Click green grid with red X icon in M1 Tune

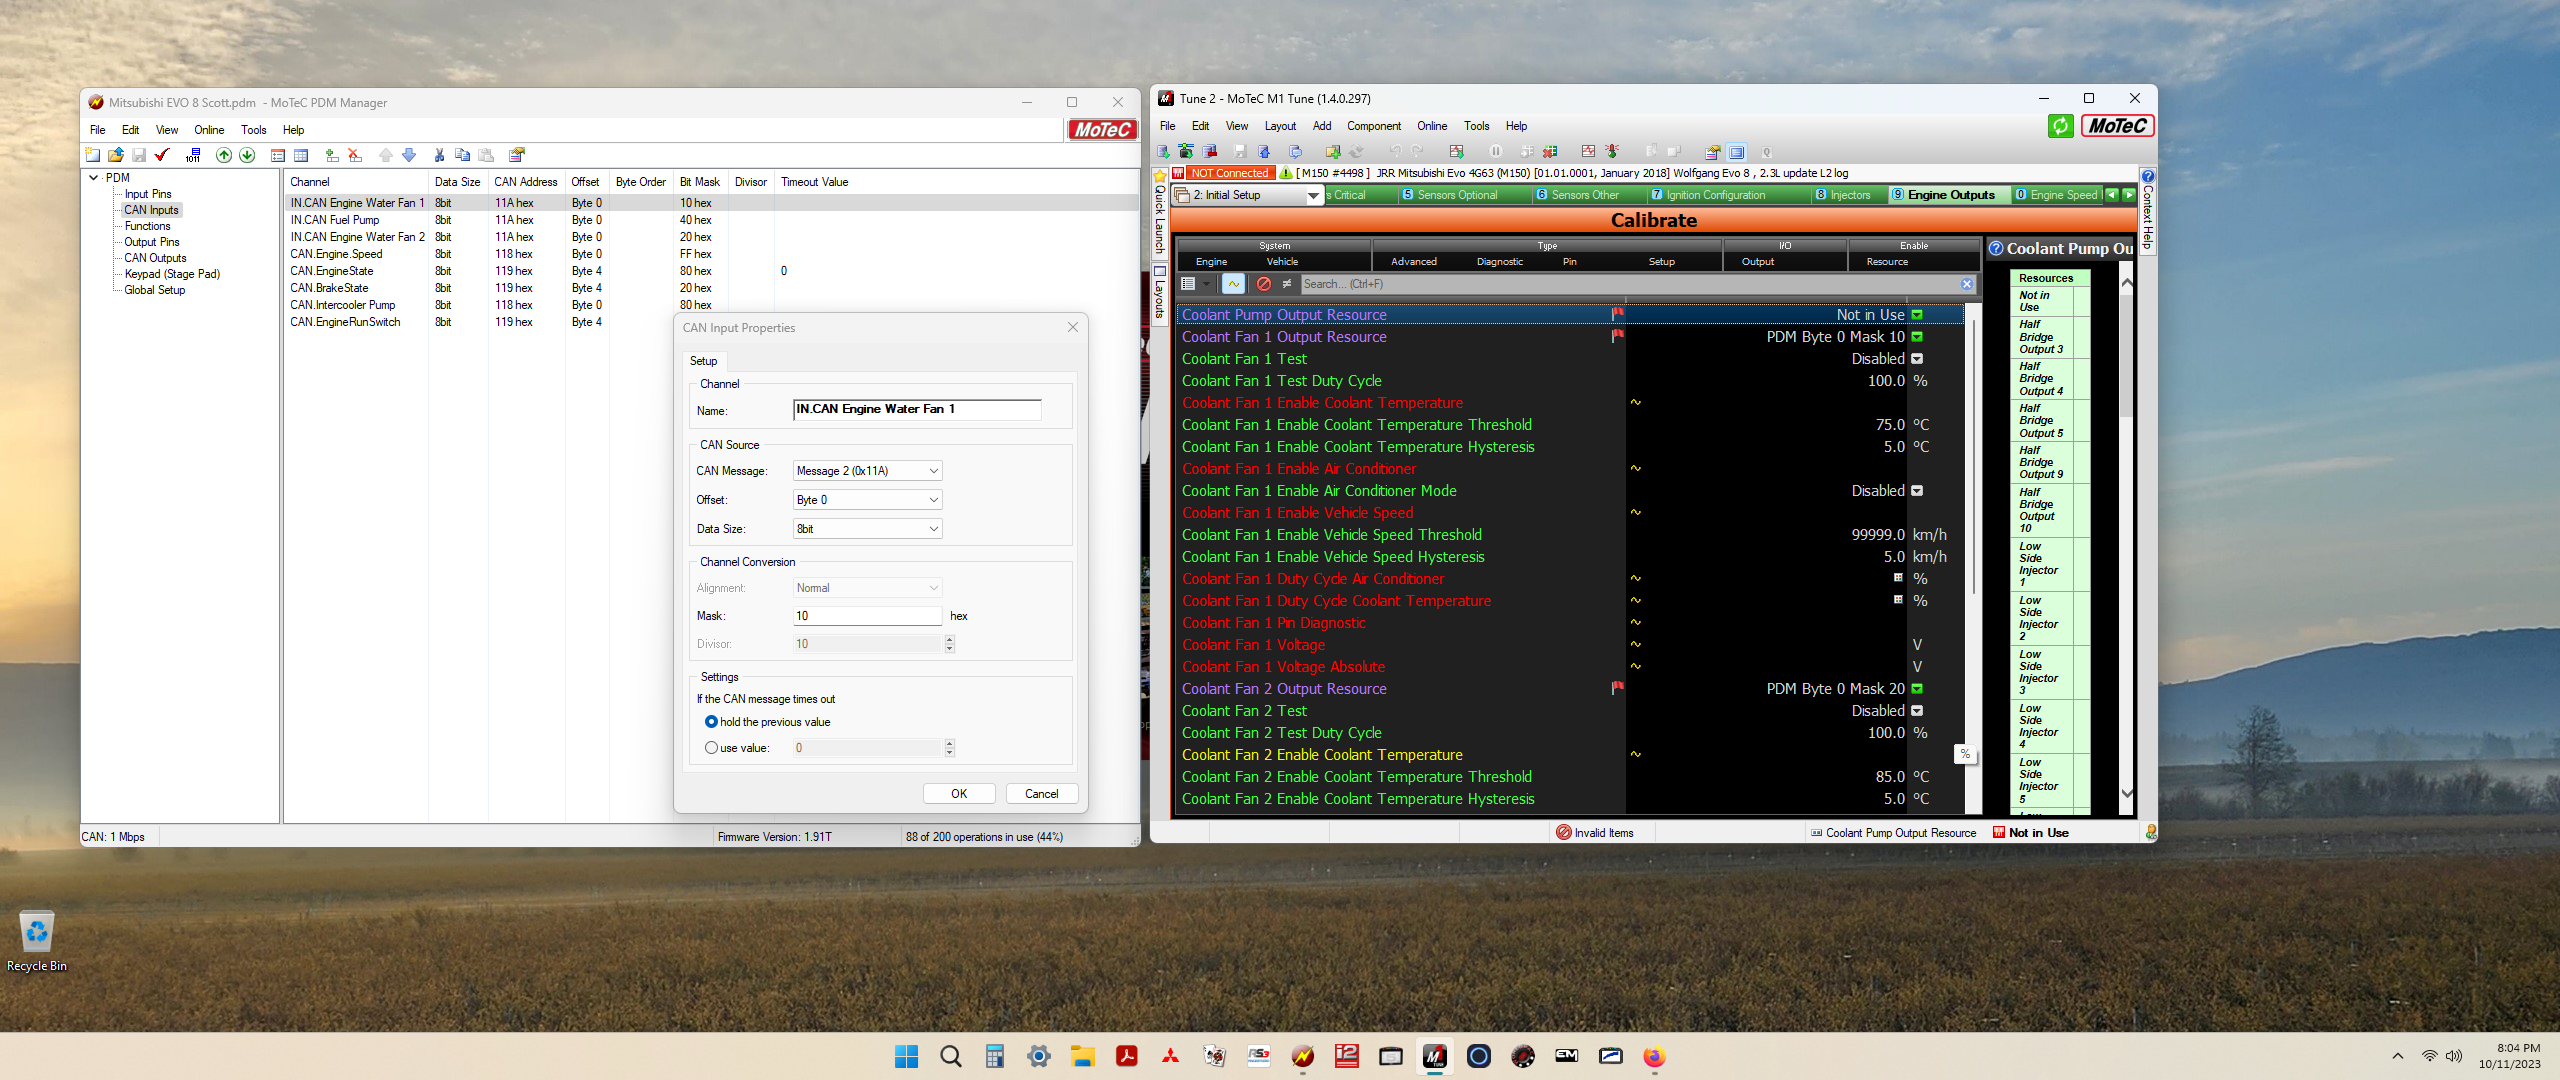click(1550, 152)
